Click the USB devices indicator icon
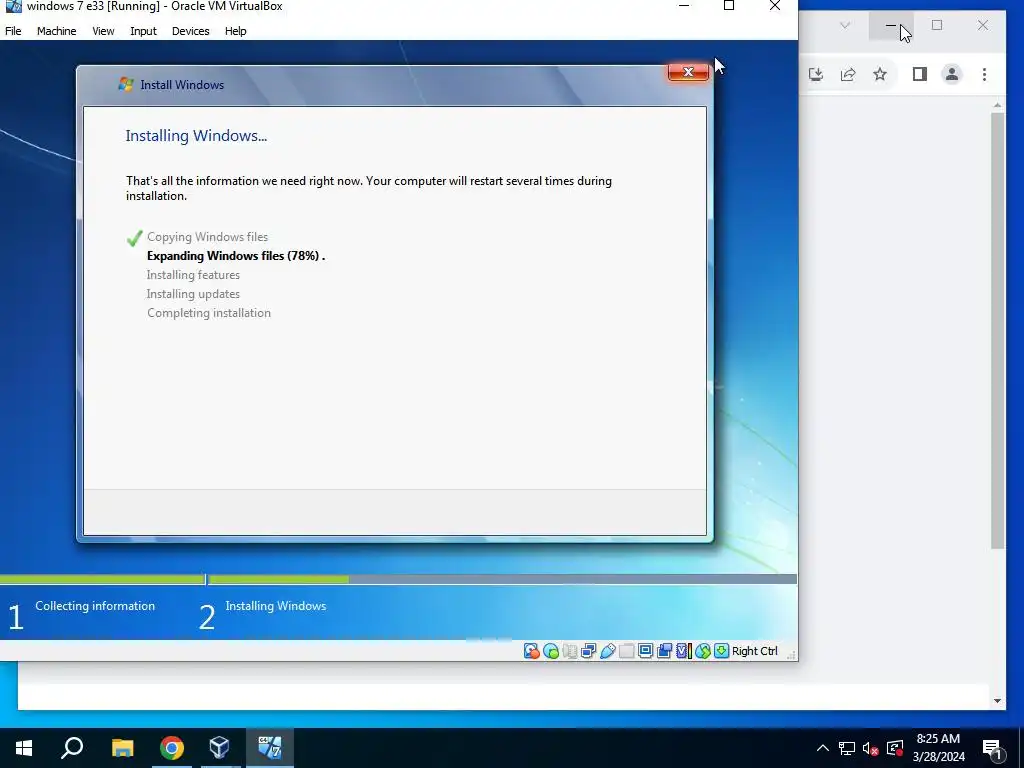The height and width of the screenshot is (768, 1024). [x=607, y=651]
